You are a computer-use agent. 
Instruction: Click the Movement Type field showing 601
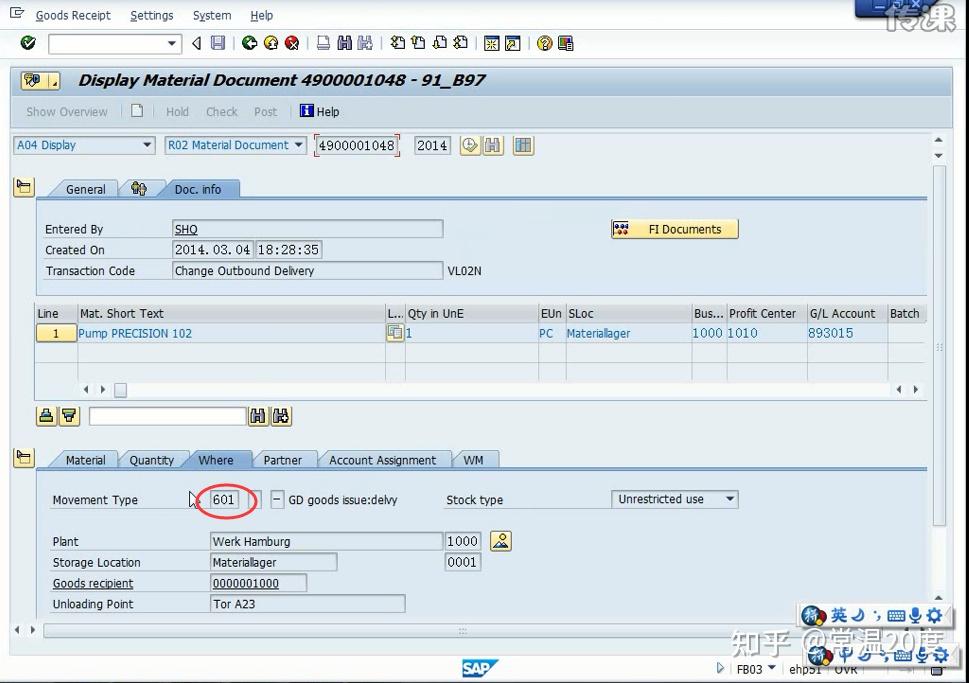click(223, 499)
